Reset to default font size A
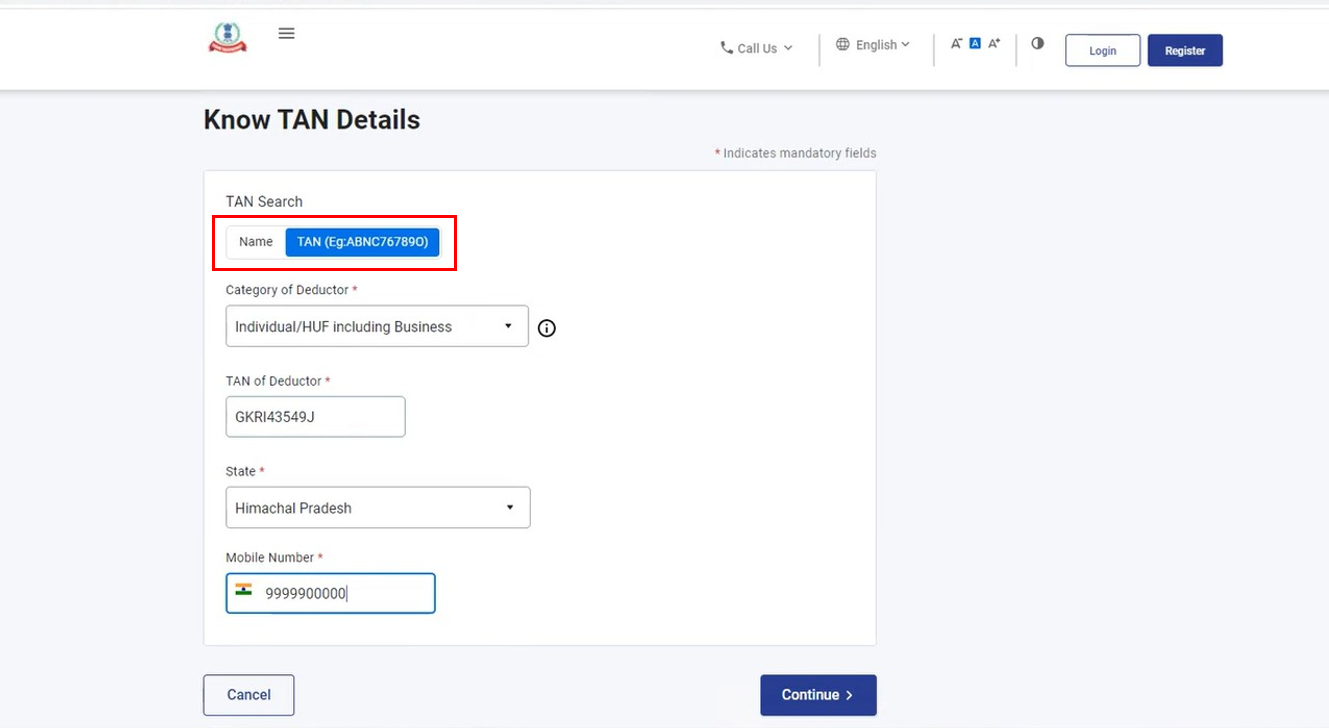Image resolution: width=1329 pixels, height=728 pixels. point(975,43)
